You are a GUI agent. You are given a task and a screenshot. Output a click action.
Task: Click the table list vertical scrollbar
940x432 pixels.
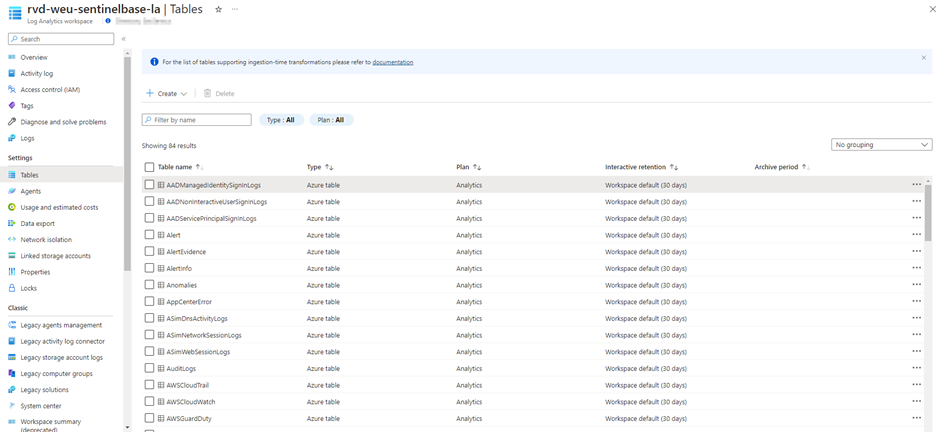point(928,213)
